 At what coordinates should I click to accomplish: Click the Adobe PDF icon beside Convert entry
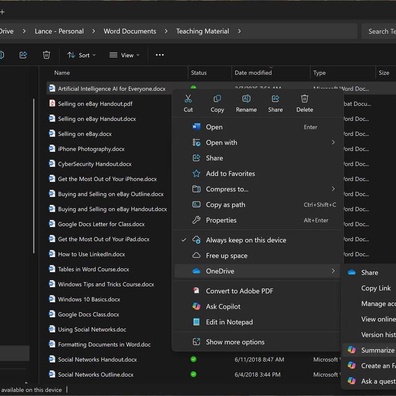tap(196, 291)
